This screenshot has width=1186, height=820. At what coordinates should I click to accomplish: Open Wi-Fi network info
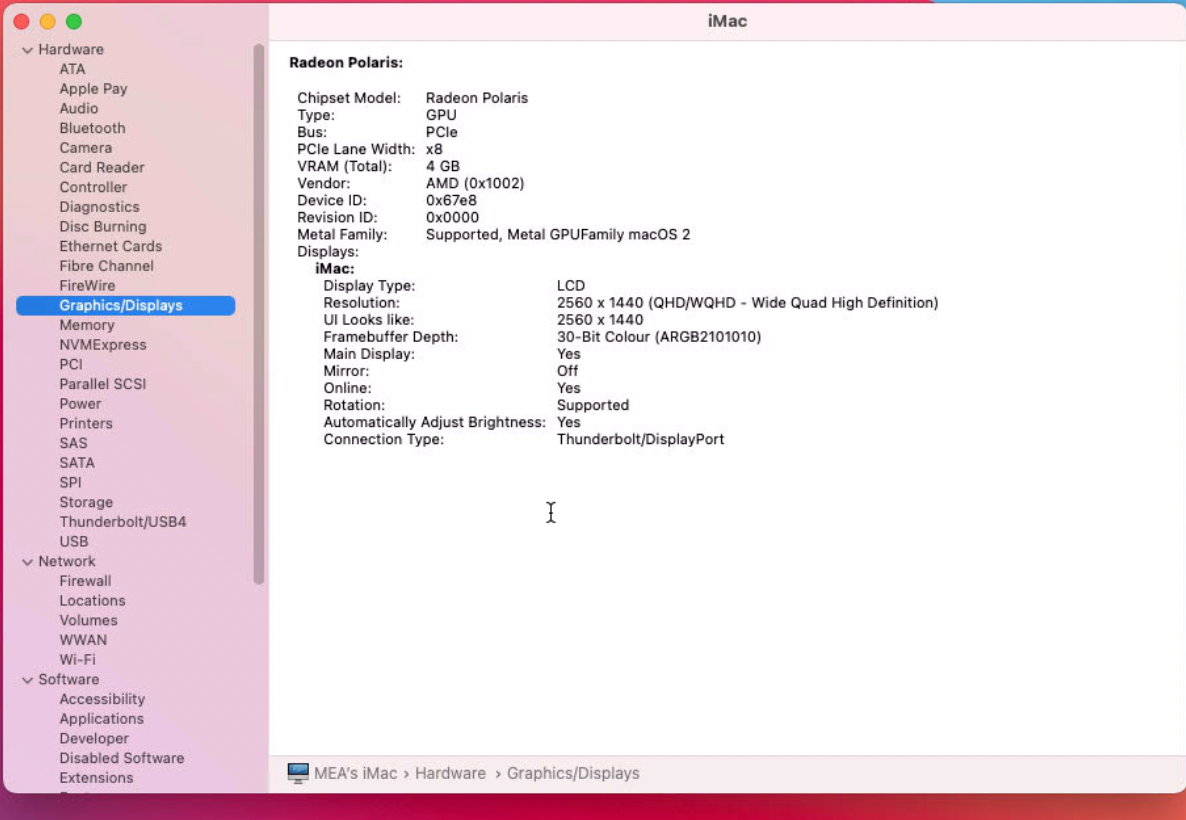(x=77, y=659)
